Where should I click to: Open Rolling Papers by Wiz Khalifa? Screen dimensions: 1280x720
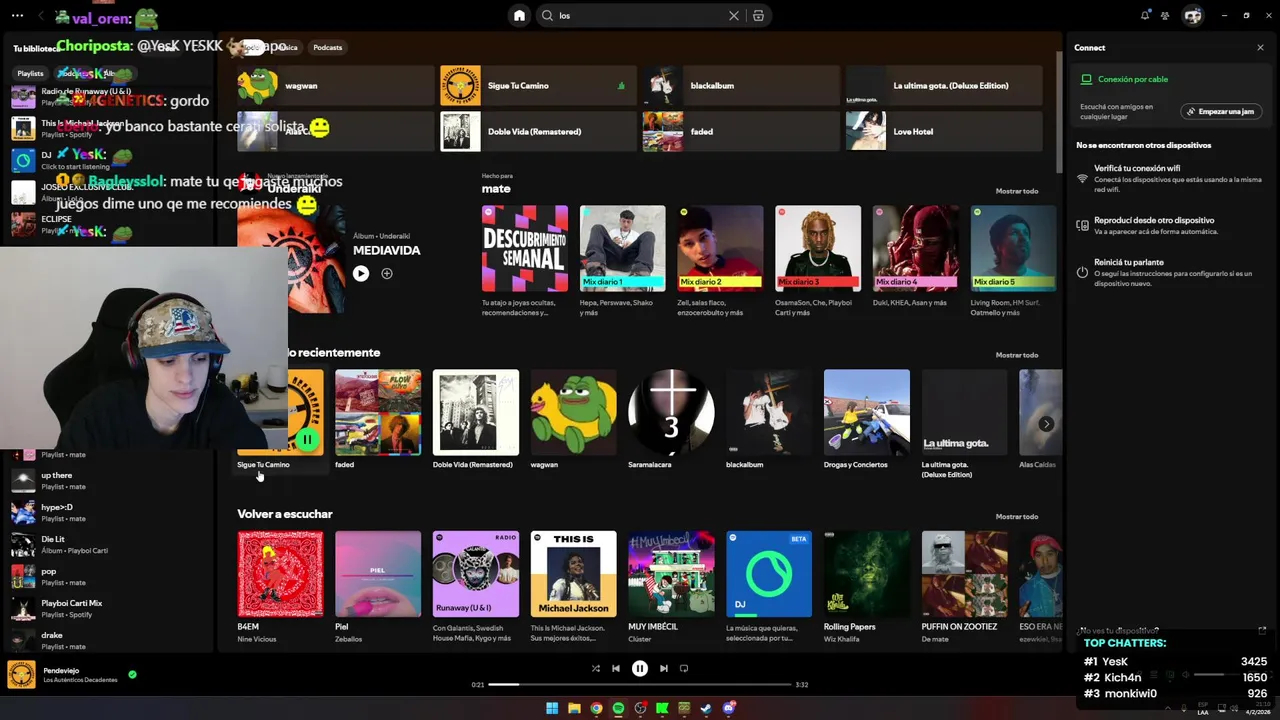coord(866,587)
